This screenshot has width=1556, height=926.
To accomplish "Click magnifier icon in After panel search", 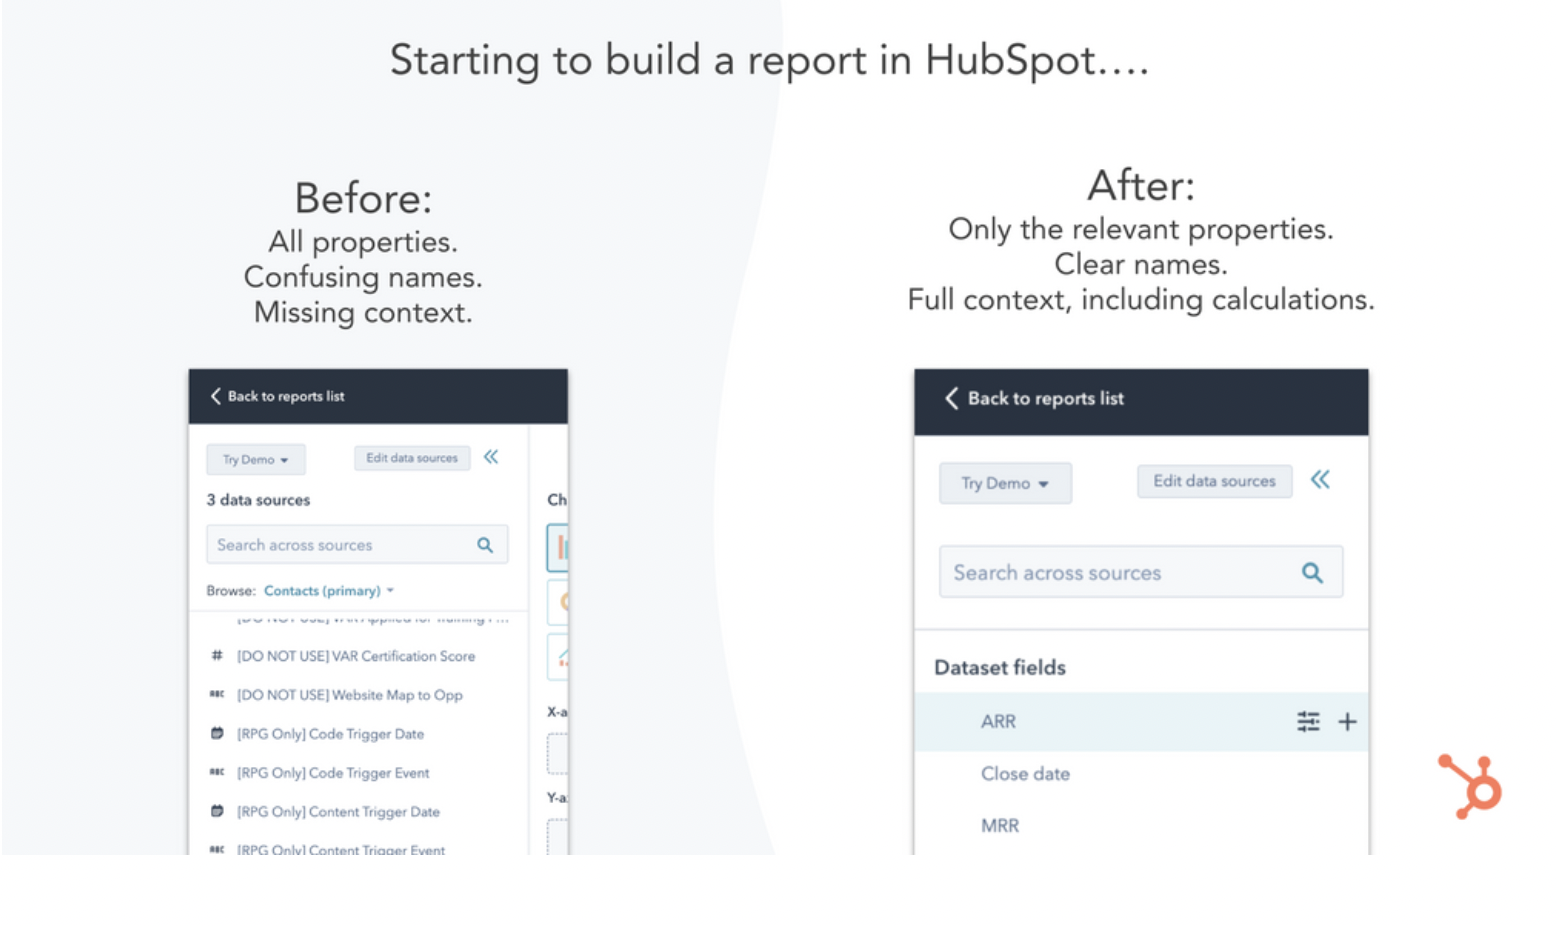I will coord(1312,573).
